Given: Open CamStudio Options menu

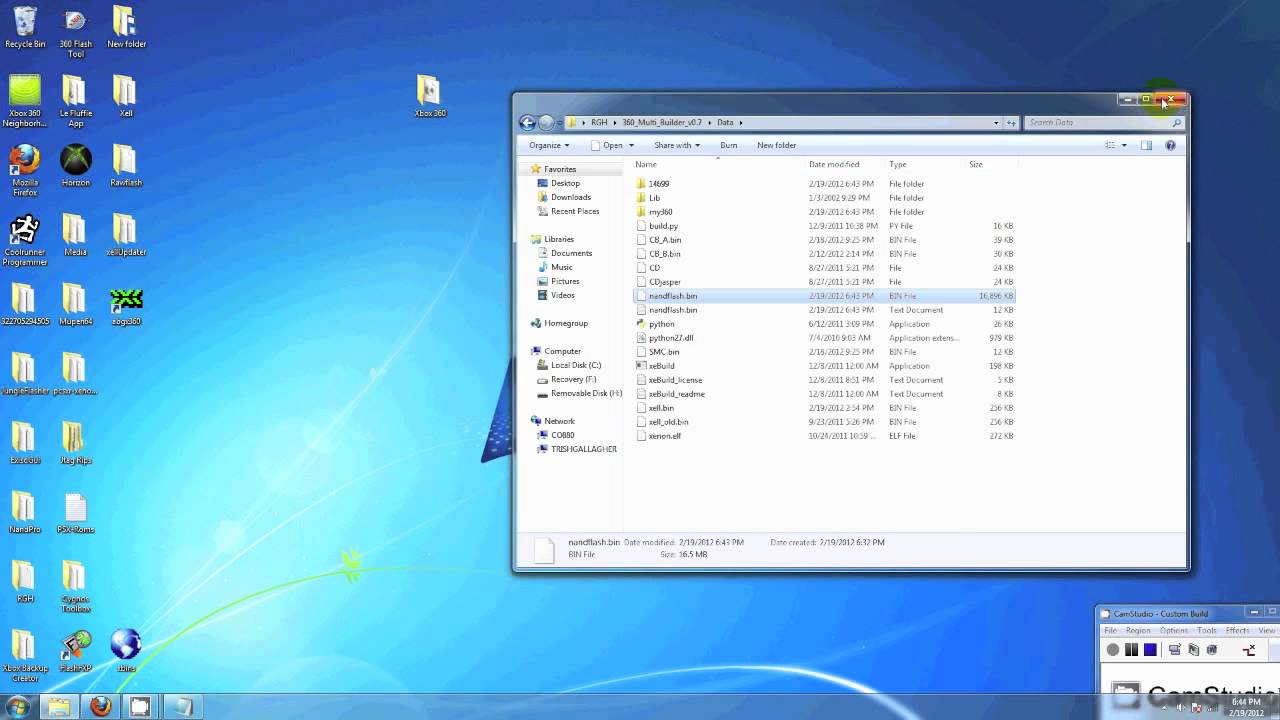Looking at the screenshot, I should pos(1174,631).
